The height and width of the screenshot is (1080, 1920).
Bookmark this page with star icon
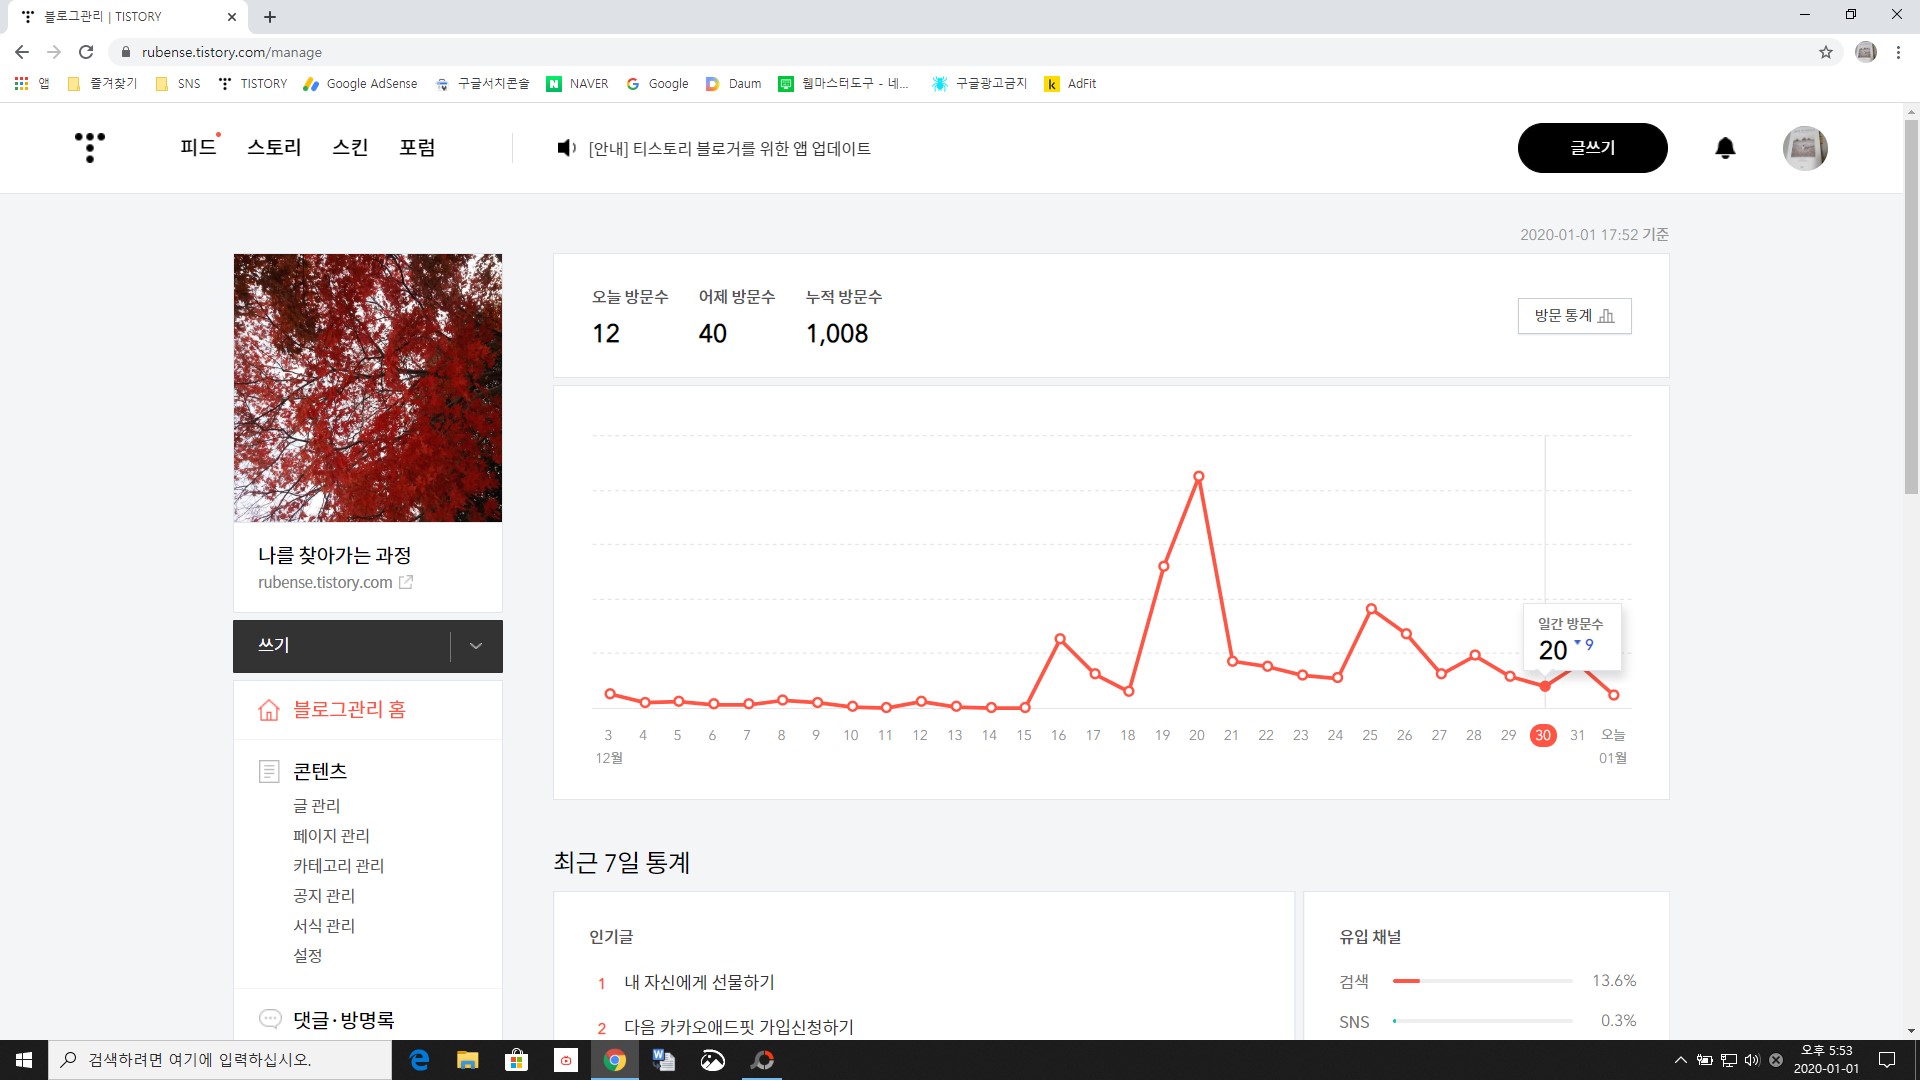[x=1826, y=52]
